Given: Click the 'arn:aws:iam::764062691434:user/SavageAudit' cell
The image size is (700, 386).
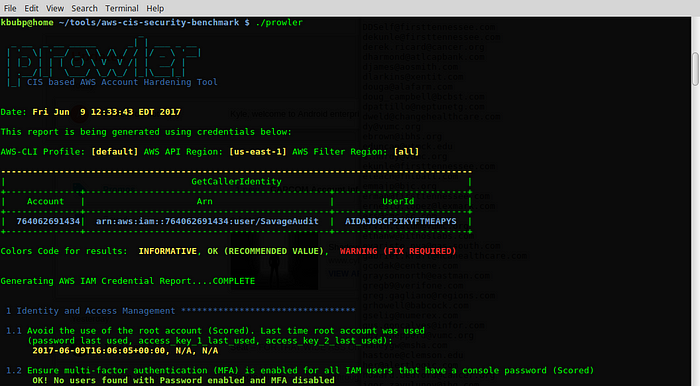Looking at the screenshot, I should point(207,221).
